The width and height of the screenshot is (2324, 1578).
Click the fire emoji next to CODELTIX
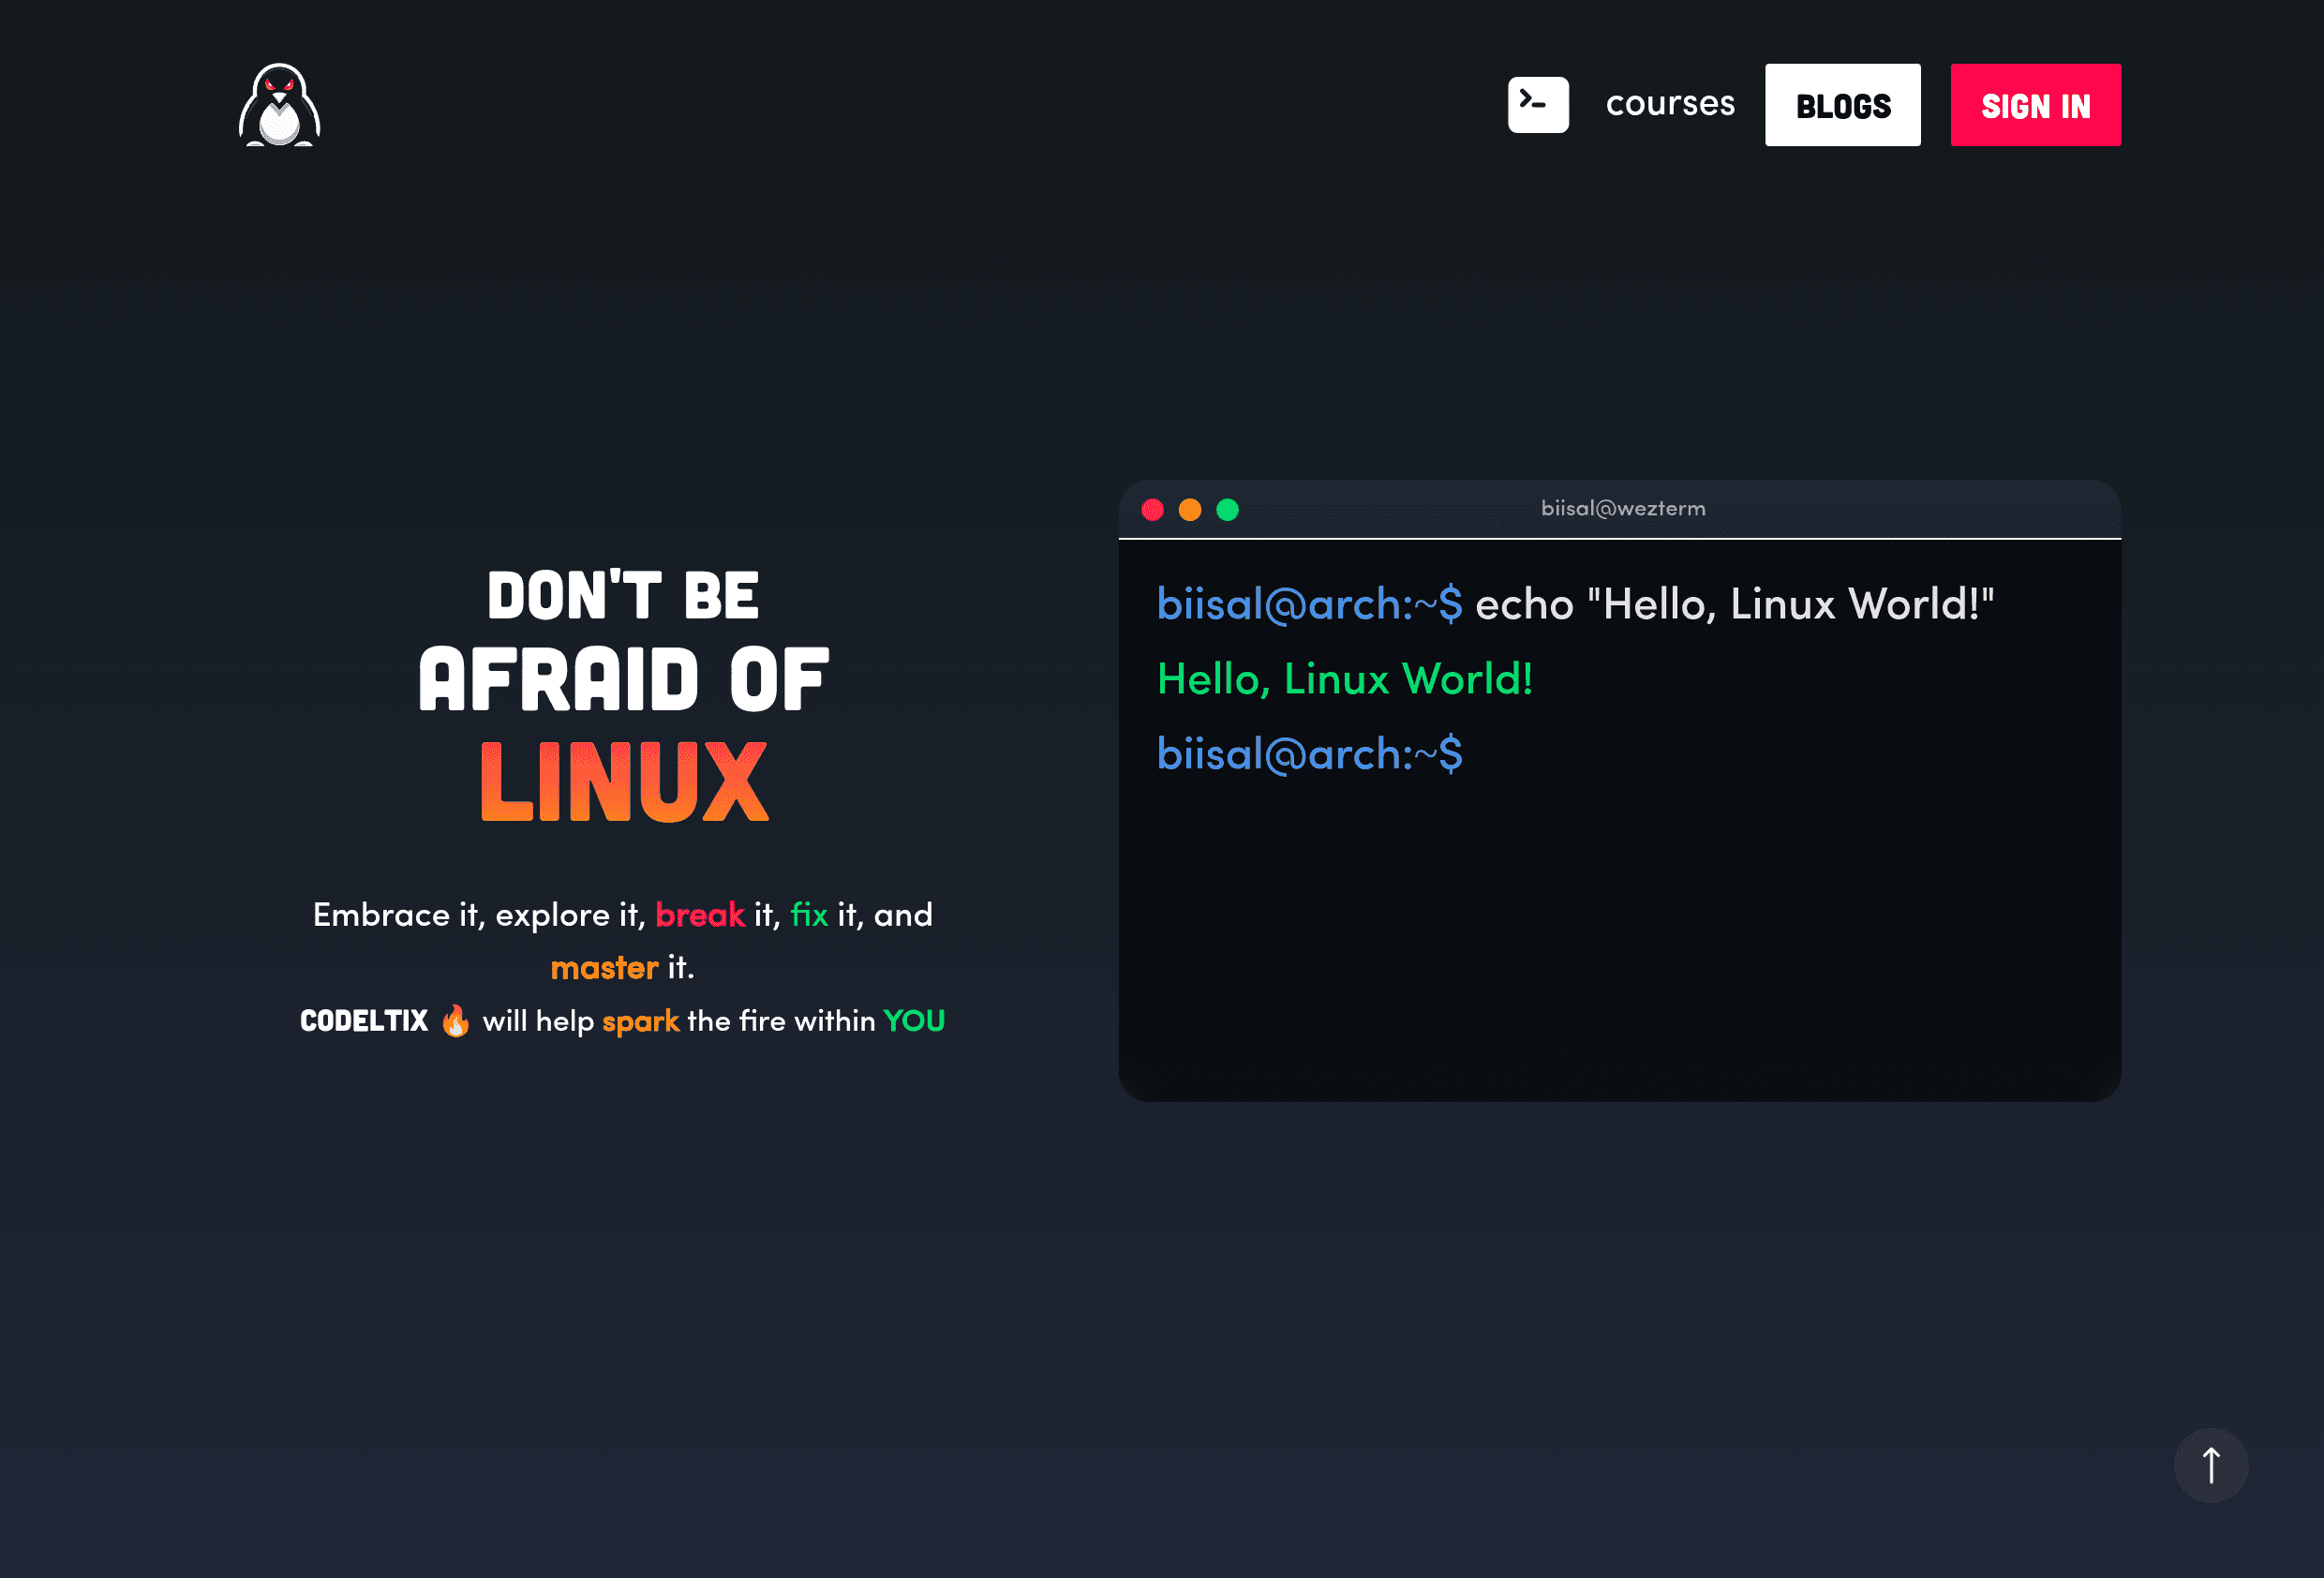455,1020
